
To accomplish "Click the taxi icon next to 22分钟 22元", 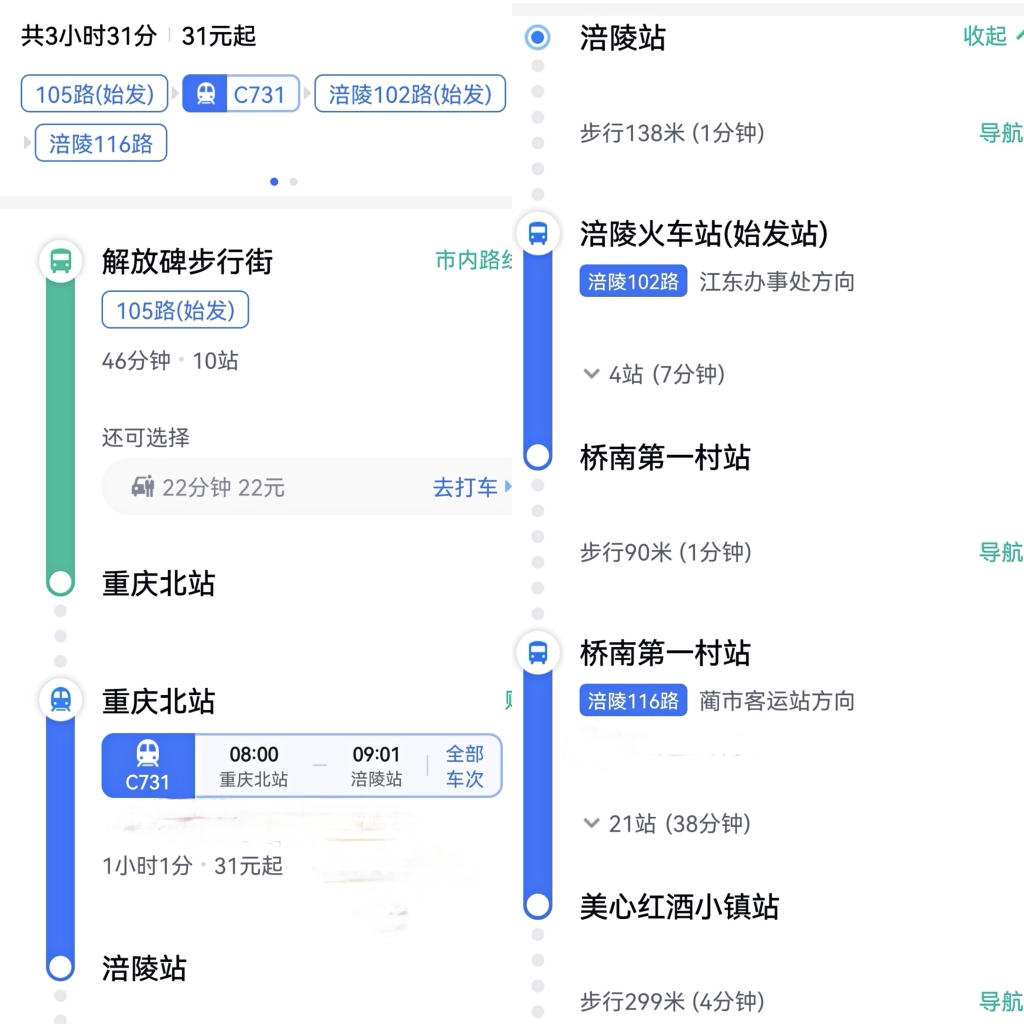I will pos(143,488).
